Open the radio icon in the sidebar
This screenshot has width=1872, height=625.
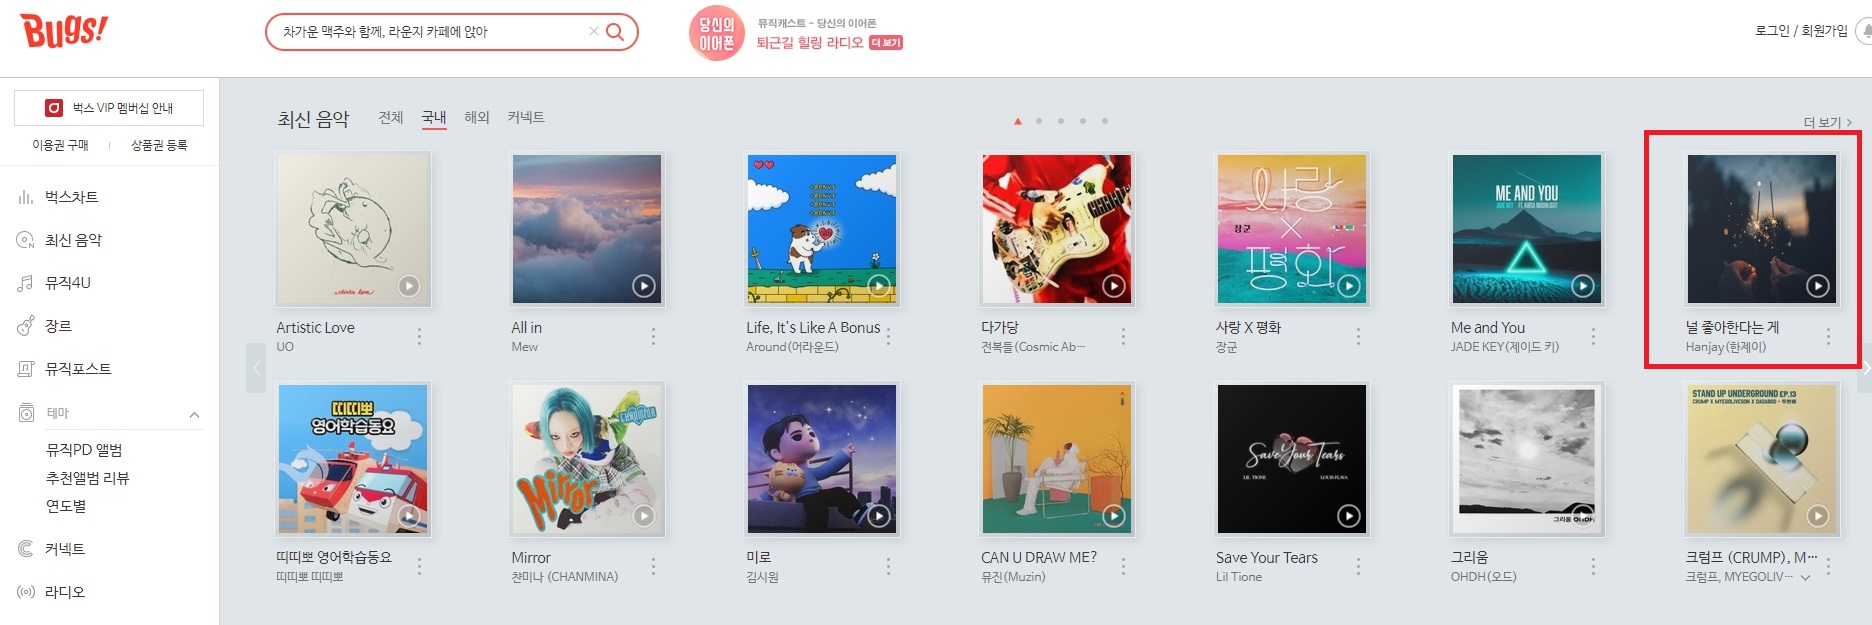pyautogui.click(x=26, y=592)
